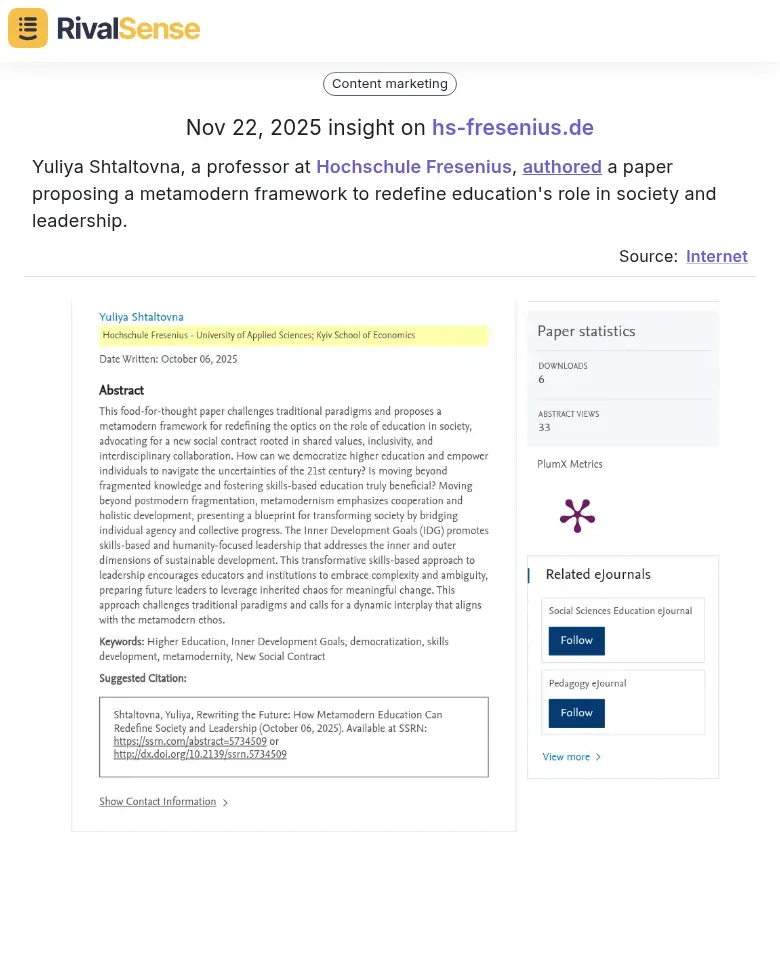Screen dimensions: 780x960
Task: Open the hs-fresenius.de link
Action: (512, 128)
